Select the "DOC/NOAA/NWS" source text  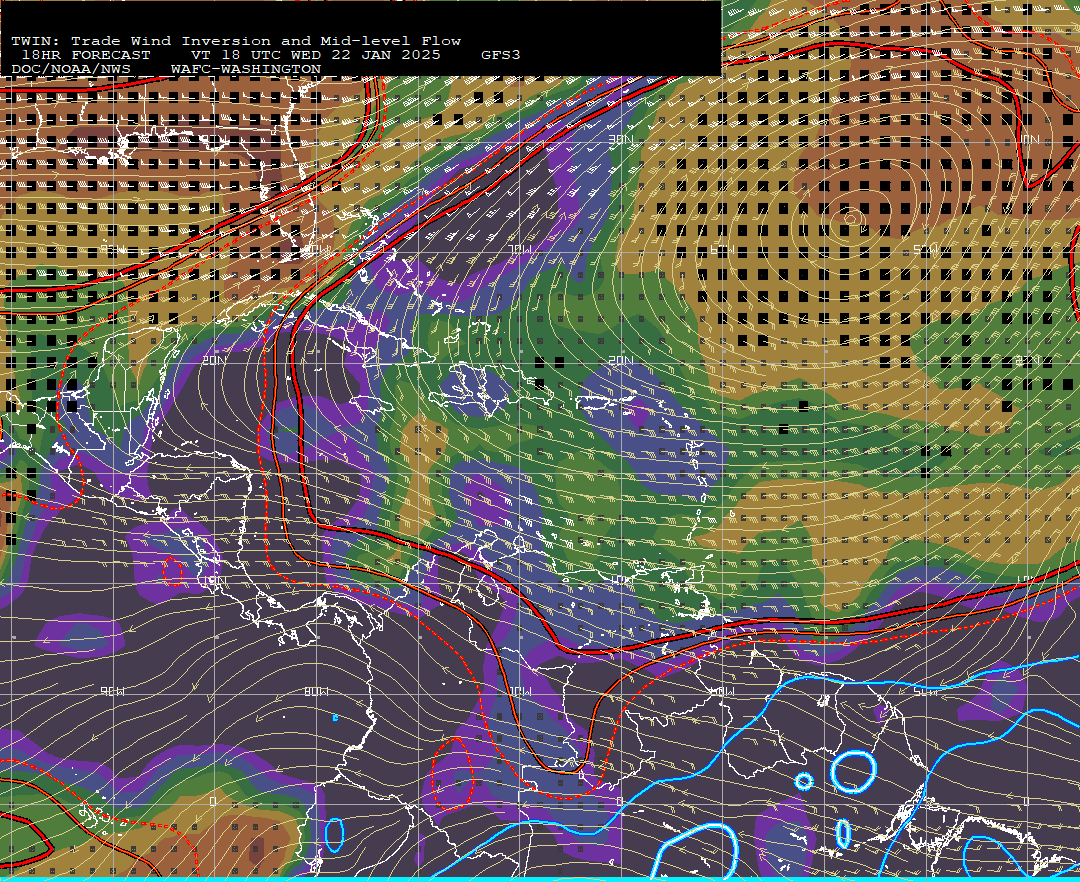[70, 70]
